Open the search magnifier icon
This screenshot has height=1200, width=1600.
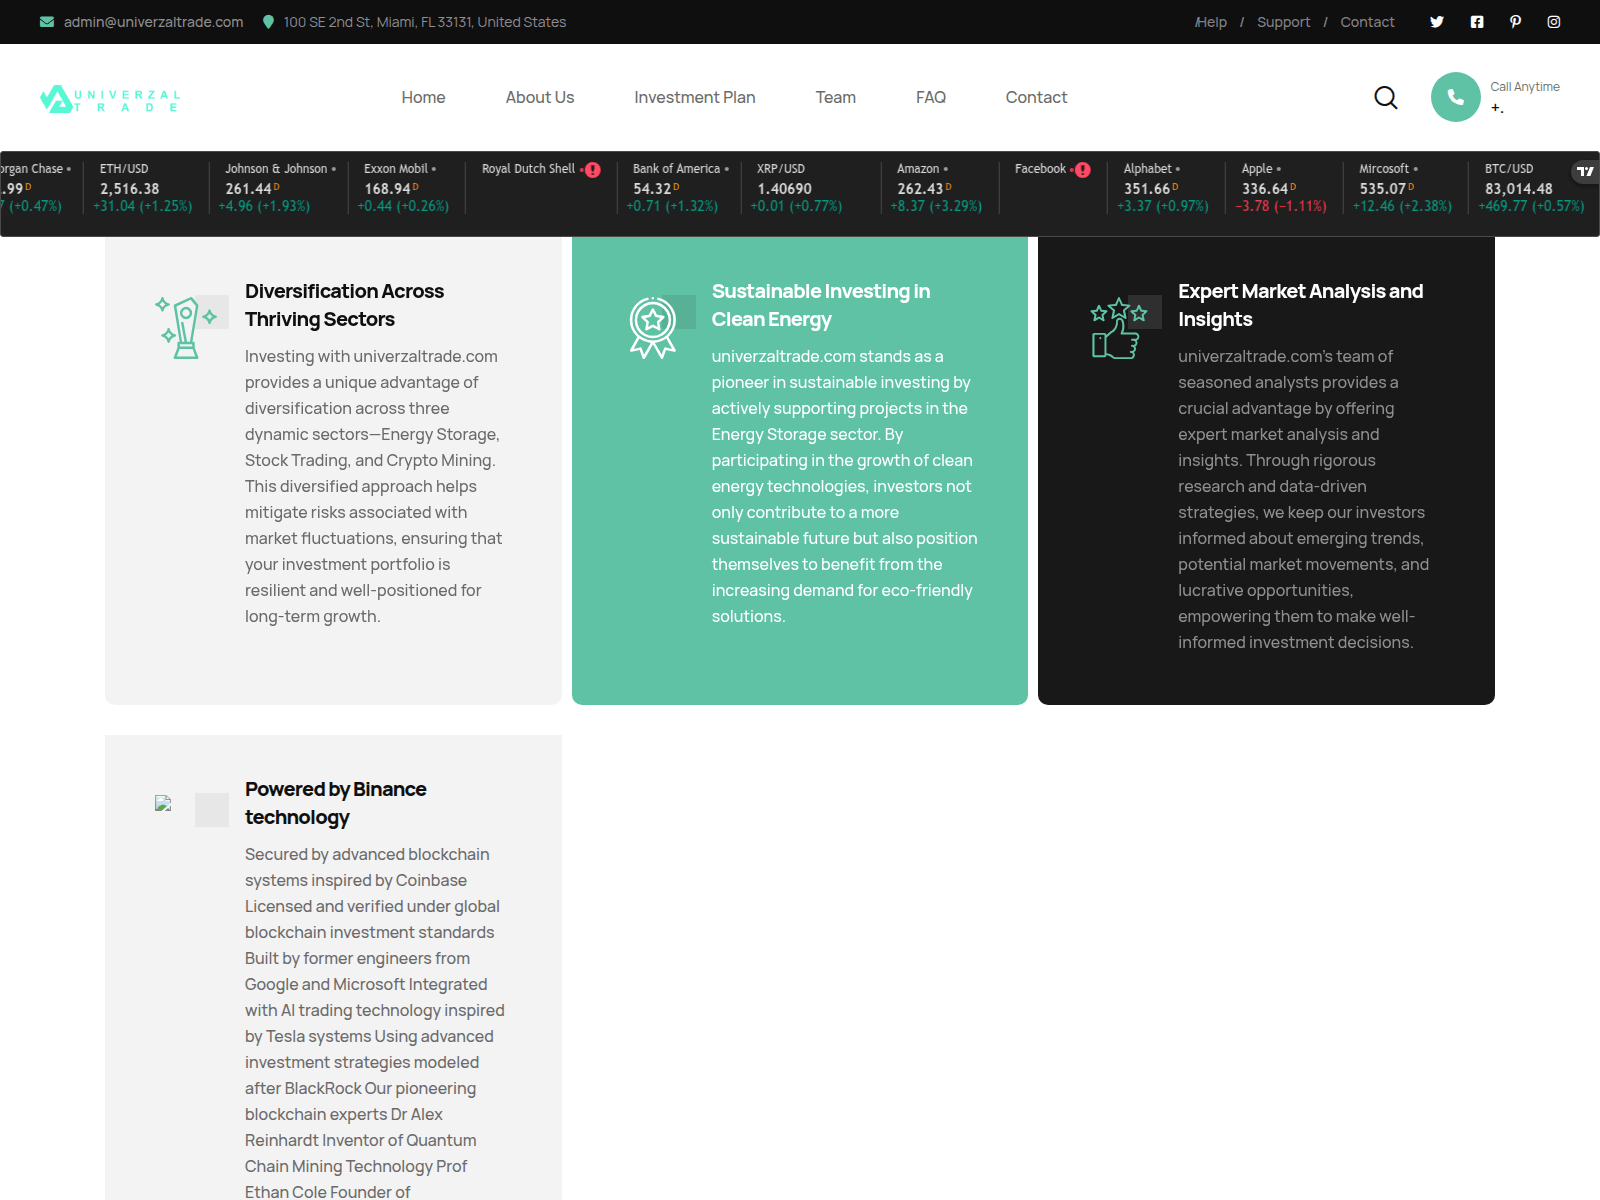point(1386,97)
